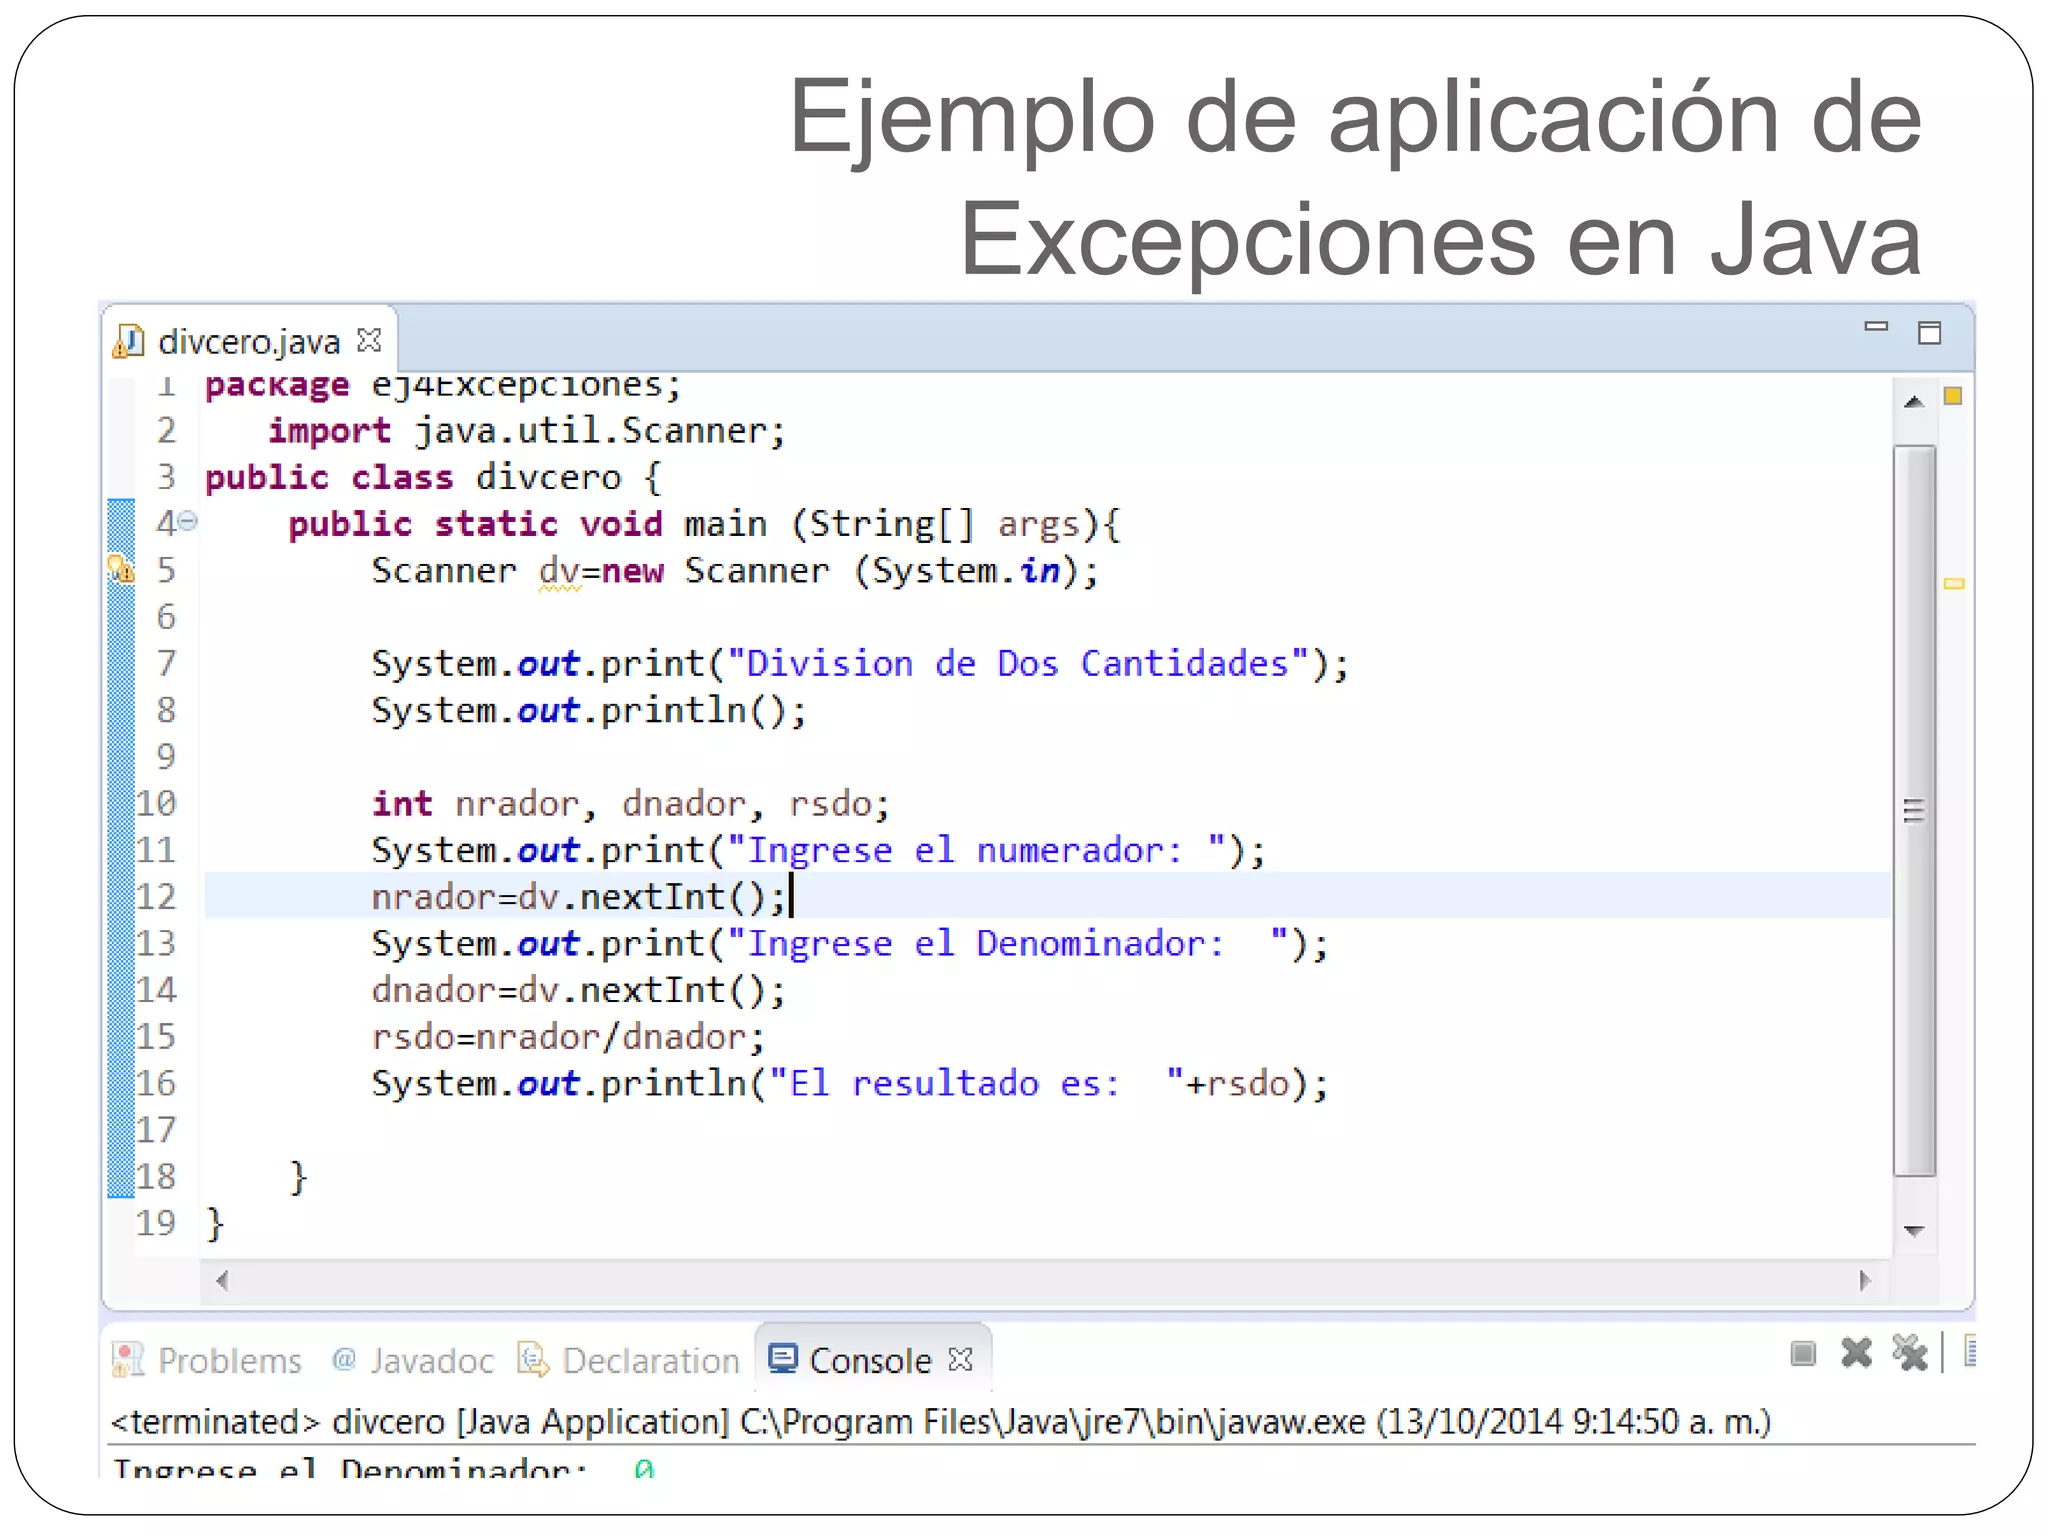Click the yellow warning overview square
This screenshot has width=2048, height=1536.
(x=1952, y=396)
